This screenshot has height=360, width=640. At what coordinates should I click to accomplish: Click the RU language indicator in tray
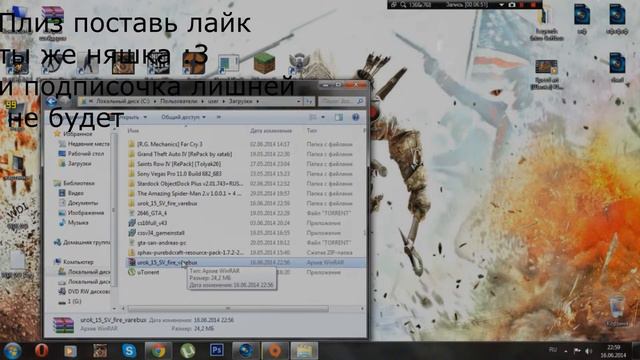pyautogui.click(x=553, y=350)
